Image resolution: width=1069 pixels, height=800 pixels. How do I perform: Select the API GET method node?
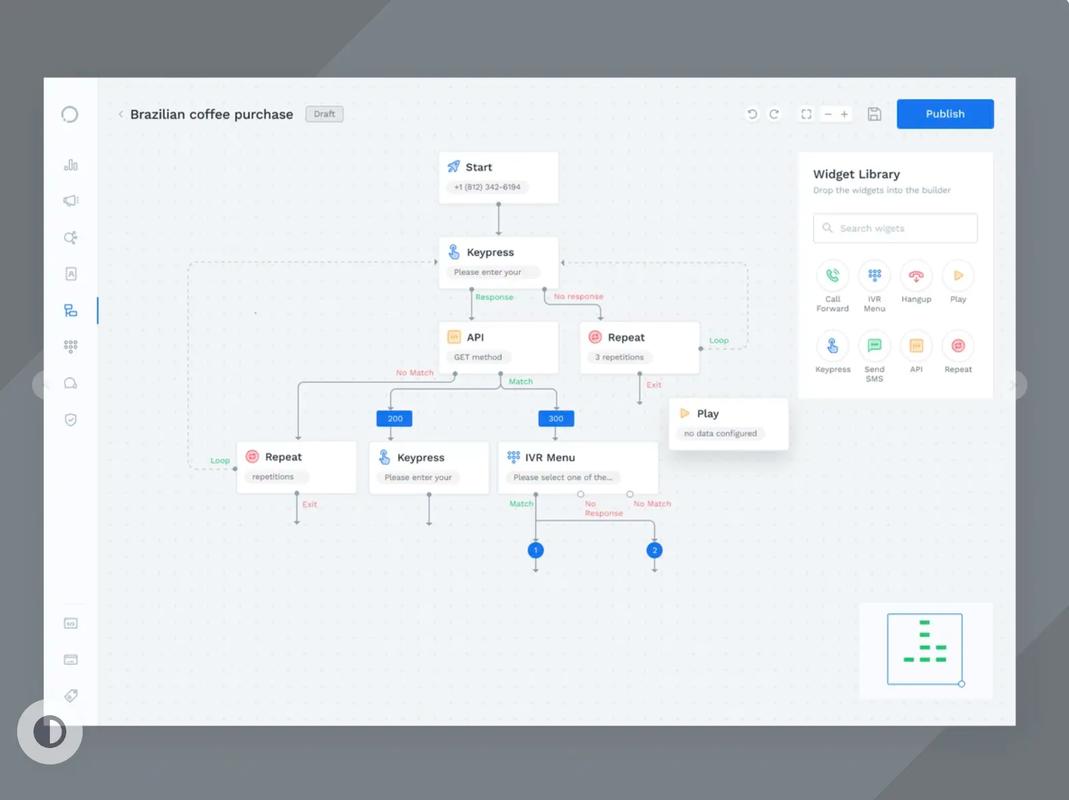(498, 347)
